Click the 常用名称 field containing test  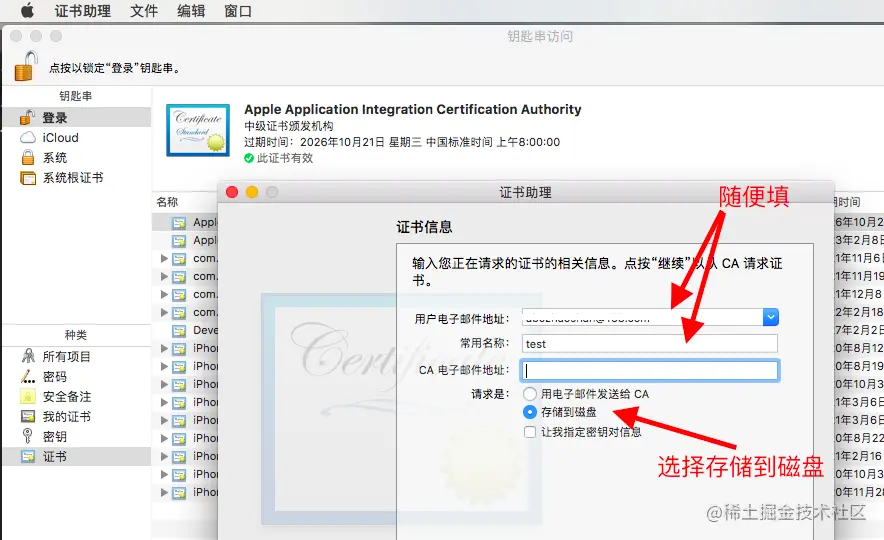650,344
